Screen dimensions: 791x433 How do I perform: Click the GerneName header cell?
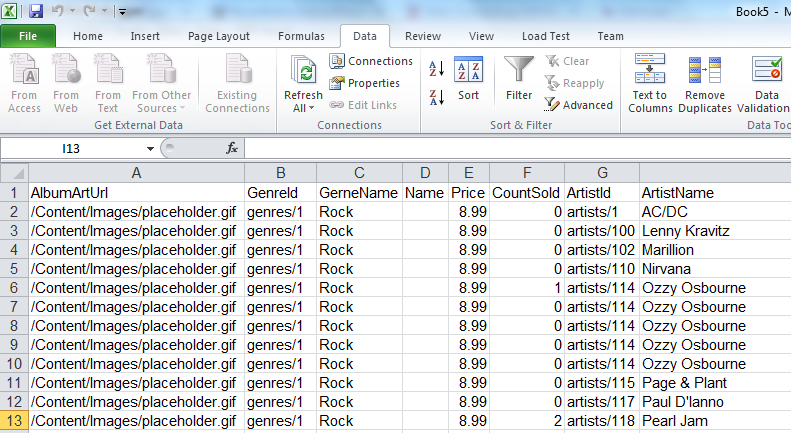tap(359, 193)
